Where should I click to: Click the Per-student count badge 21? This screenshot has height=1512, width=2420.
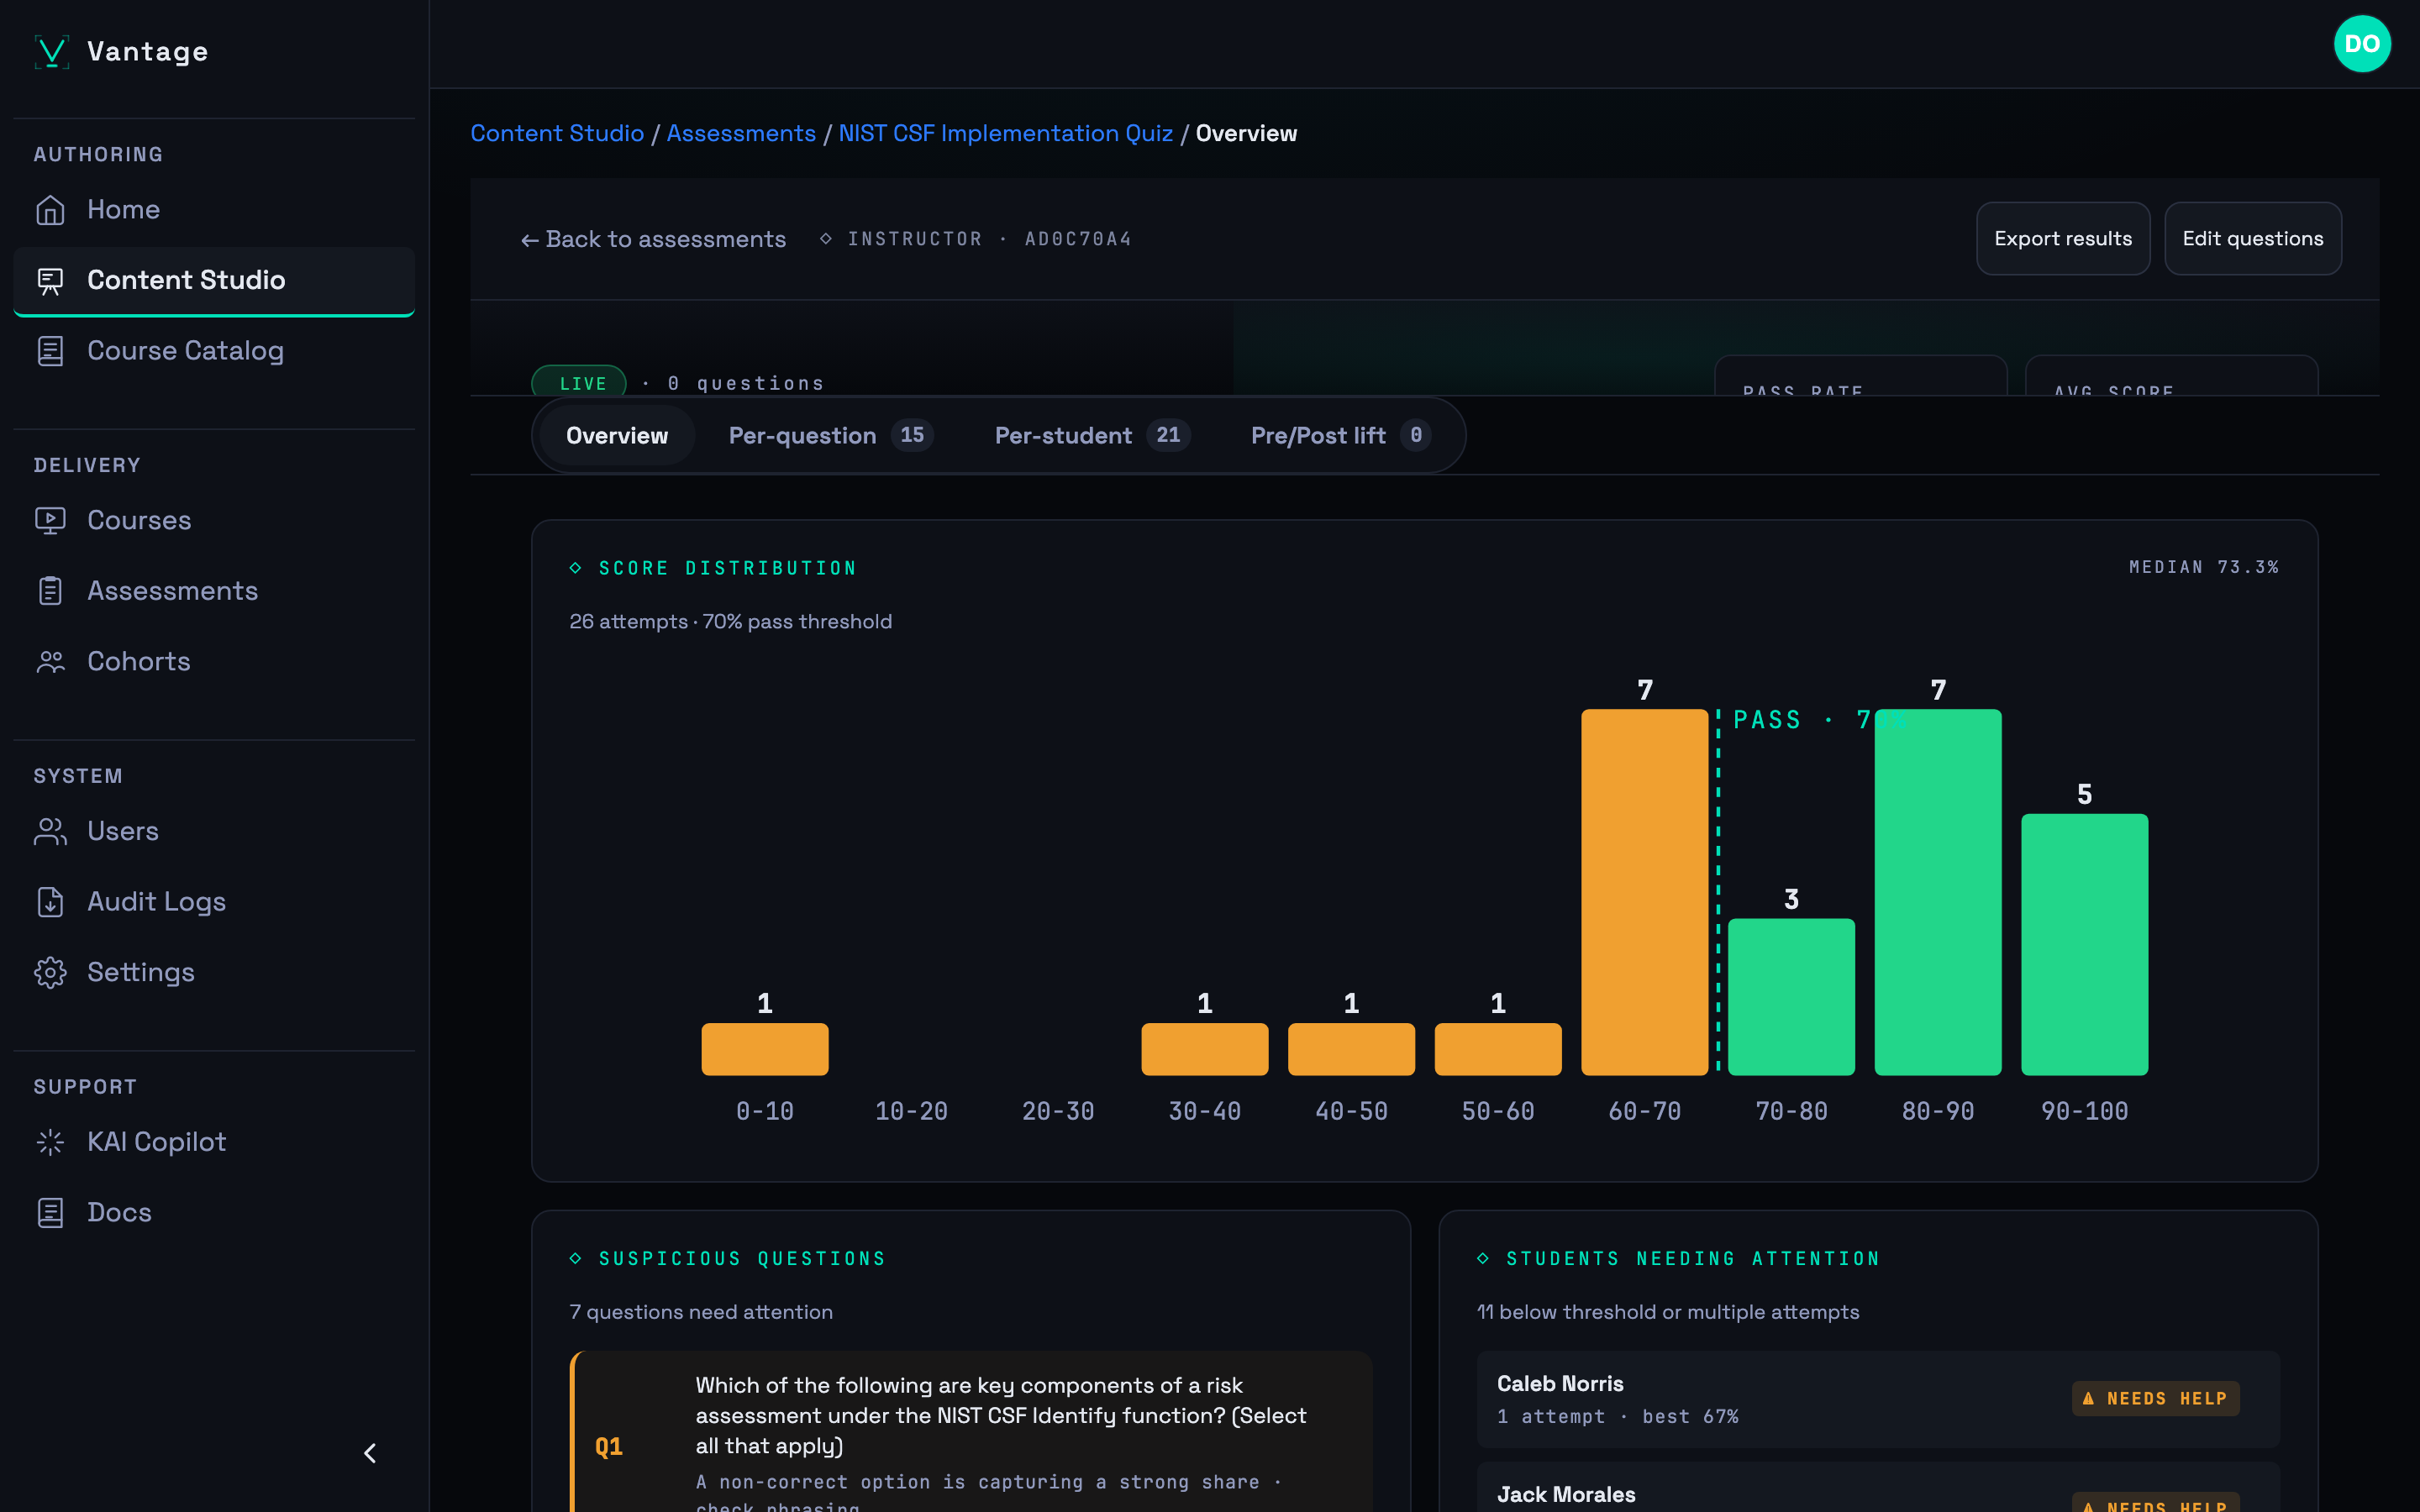point(1168,435)
